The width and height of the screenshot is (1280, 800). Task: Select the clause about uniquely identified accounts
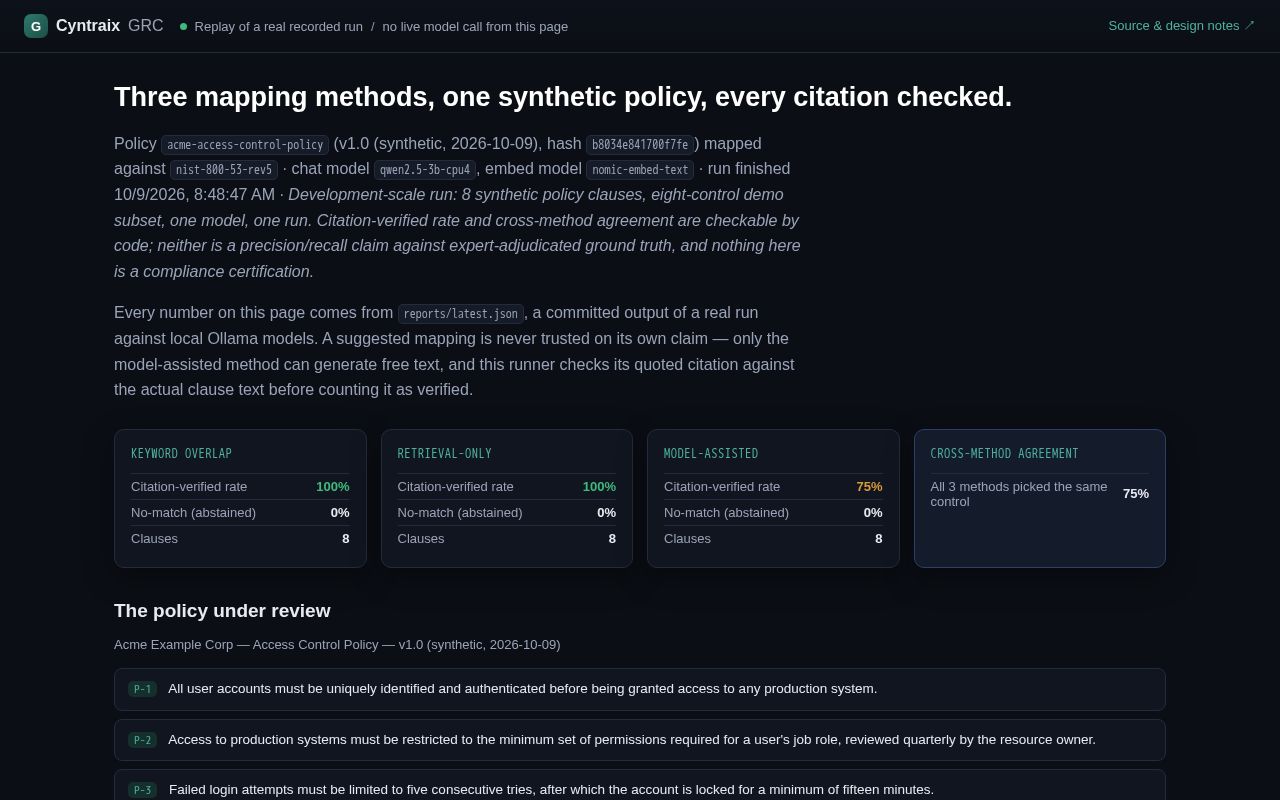[640, 689]
